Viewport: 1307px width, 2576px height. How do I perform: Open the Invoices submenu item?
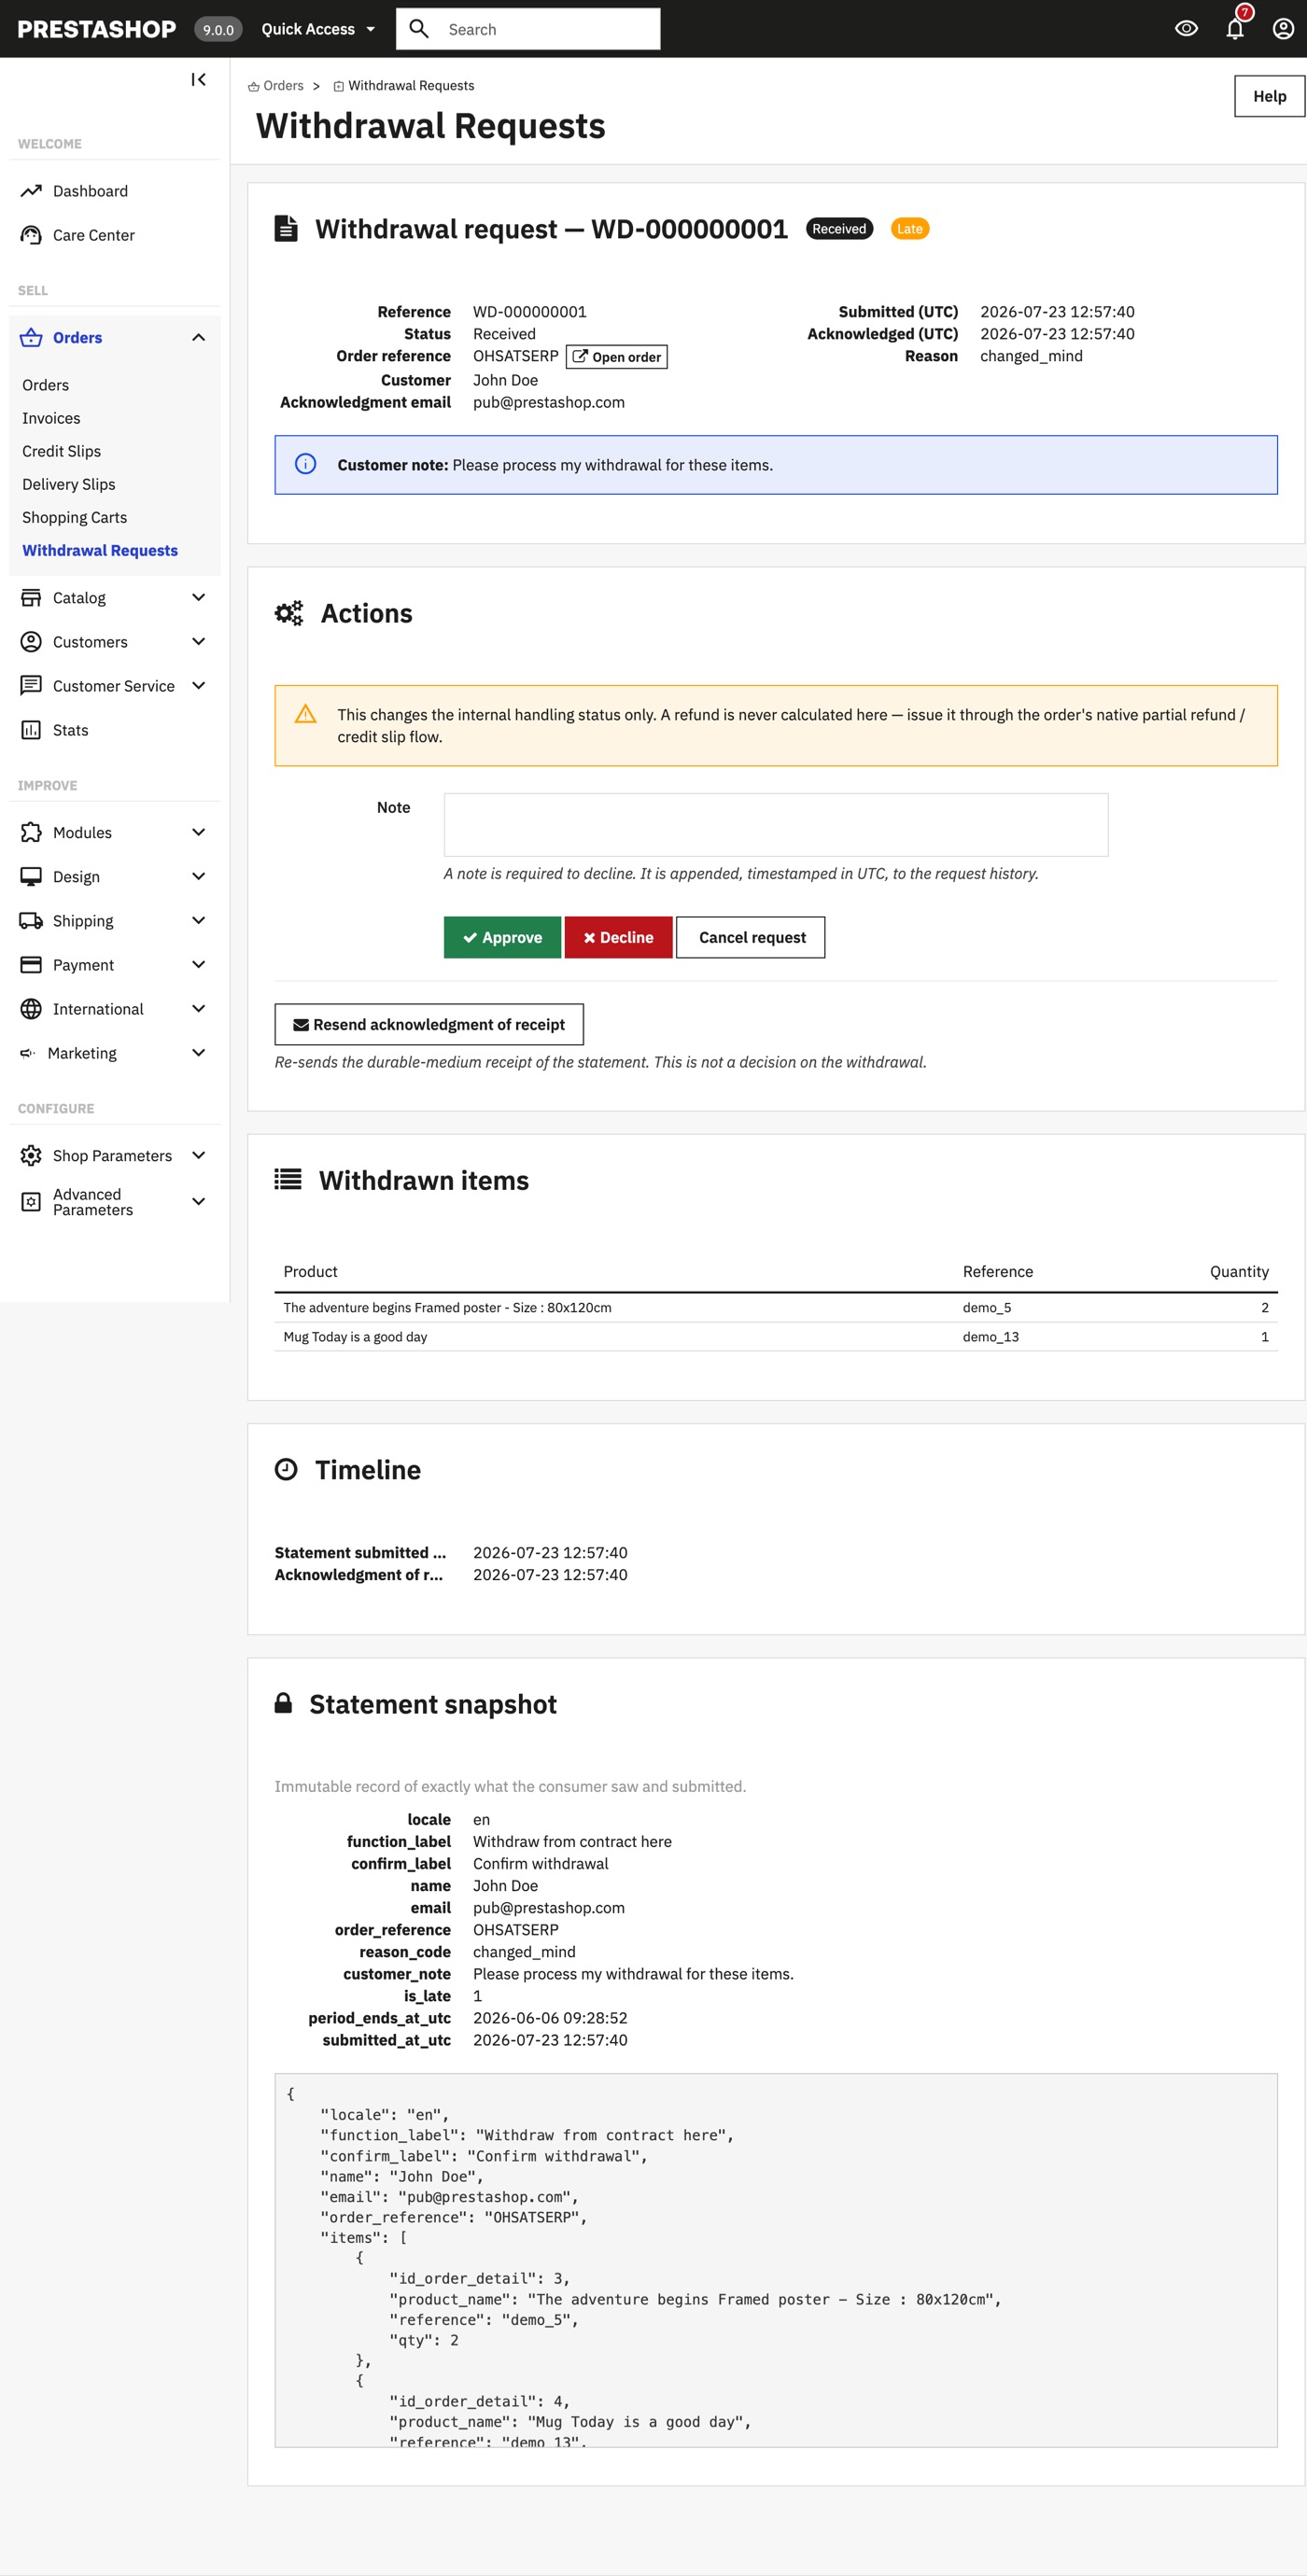point(51,418)
